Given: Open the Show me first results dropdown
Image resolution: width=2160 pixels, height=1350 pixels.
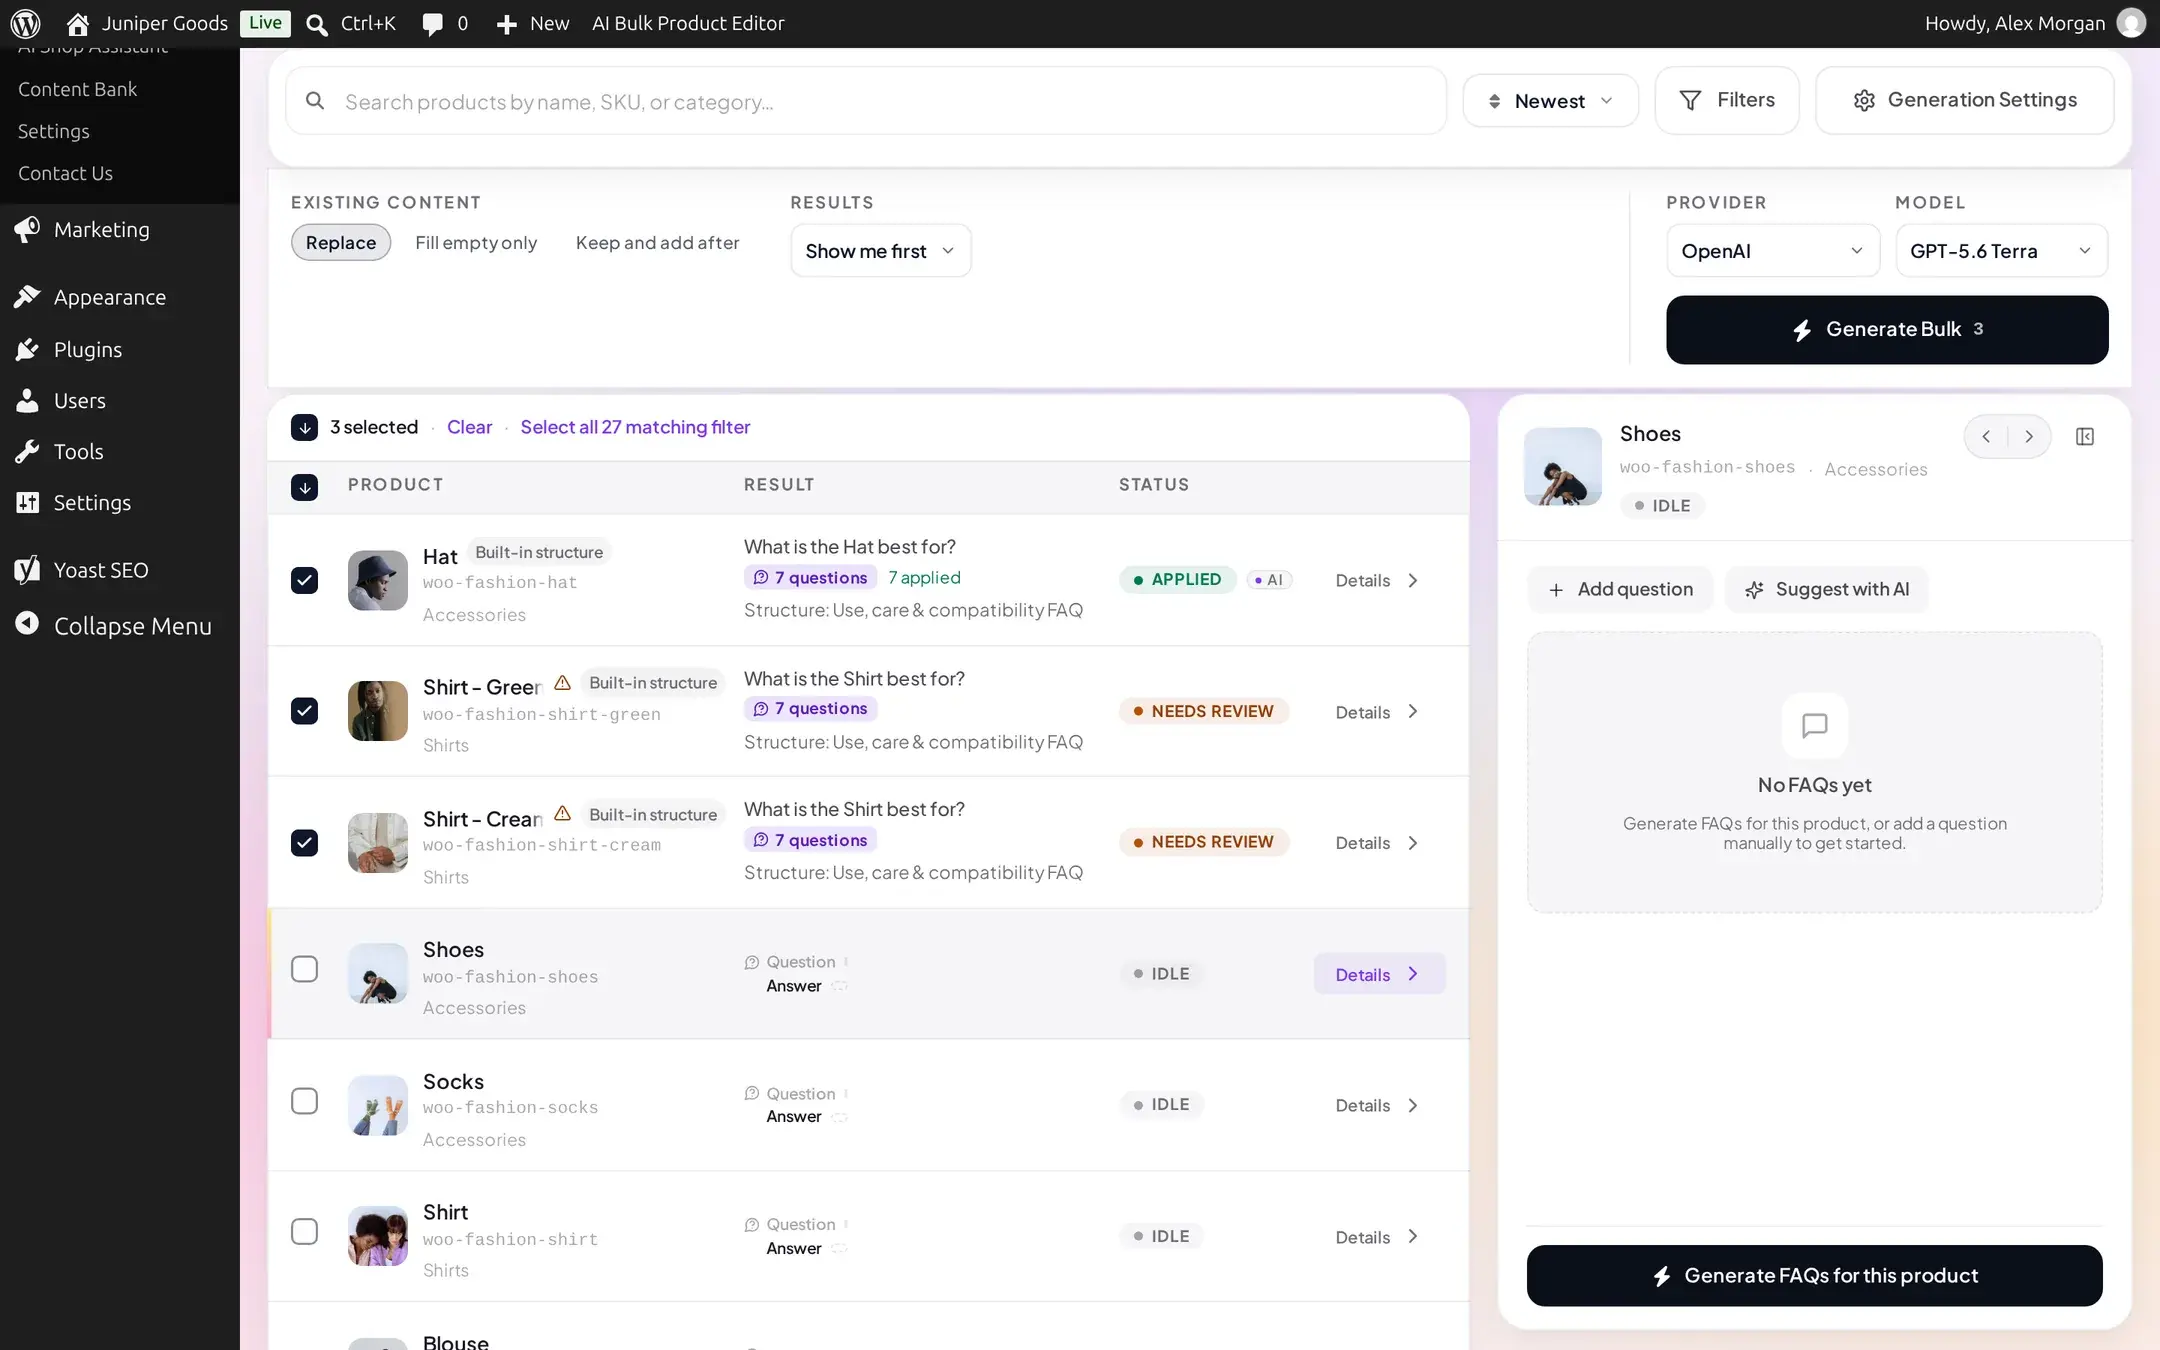Looking at the screenshot, I should pos(880,251).
